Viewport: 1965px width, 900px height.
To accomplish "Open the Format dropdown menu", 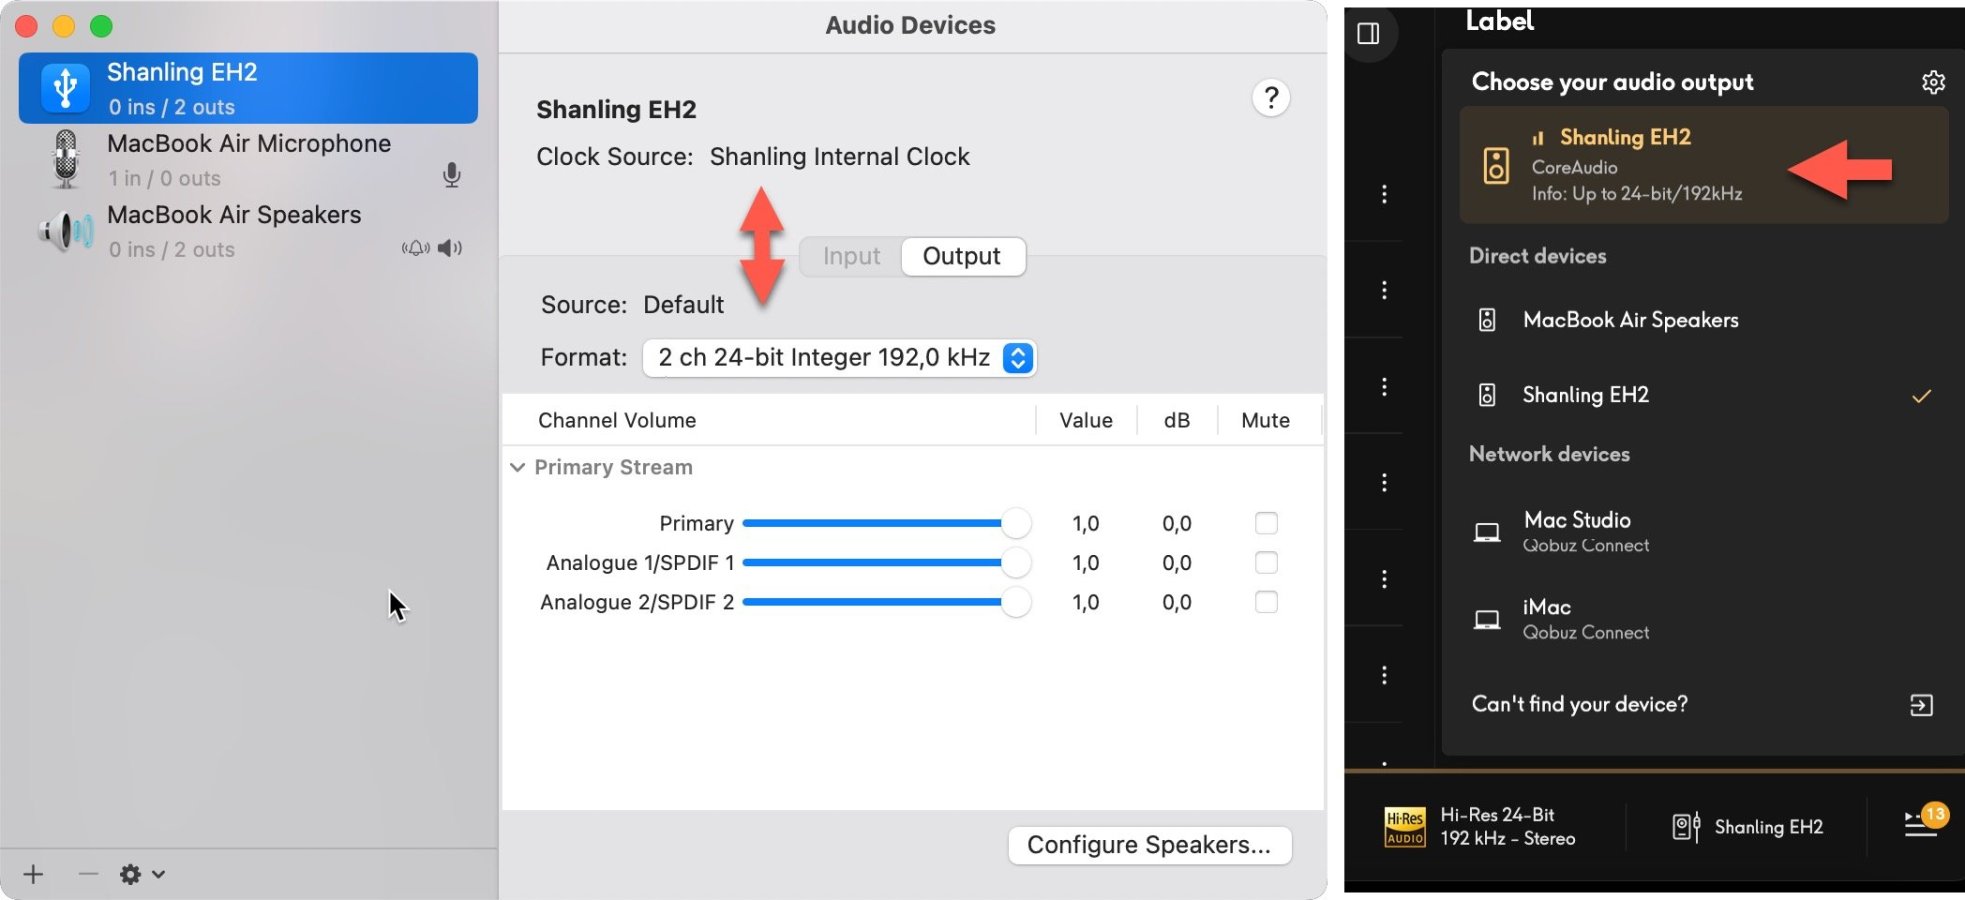I will (x=1017, y=358).
